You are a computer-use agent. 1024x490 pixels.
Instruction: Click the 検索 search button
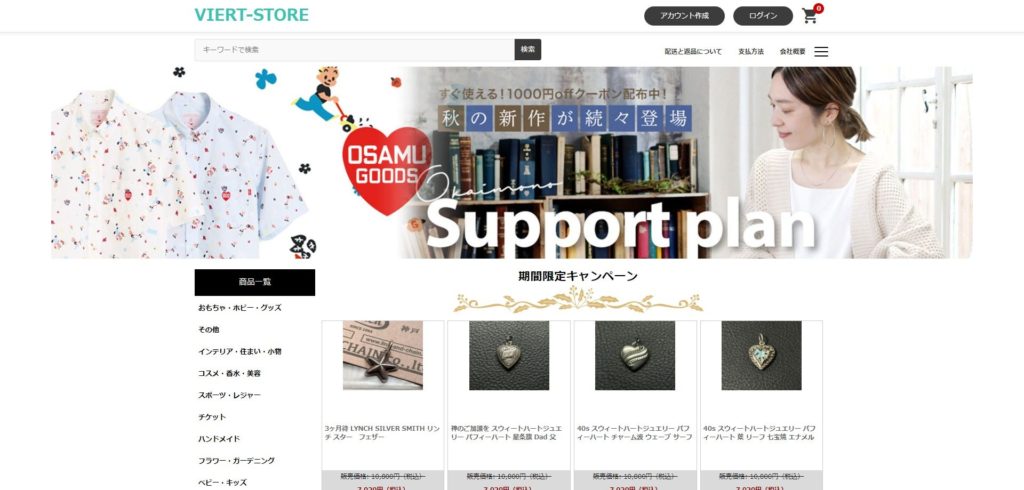tap(528, 50)
